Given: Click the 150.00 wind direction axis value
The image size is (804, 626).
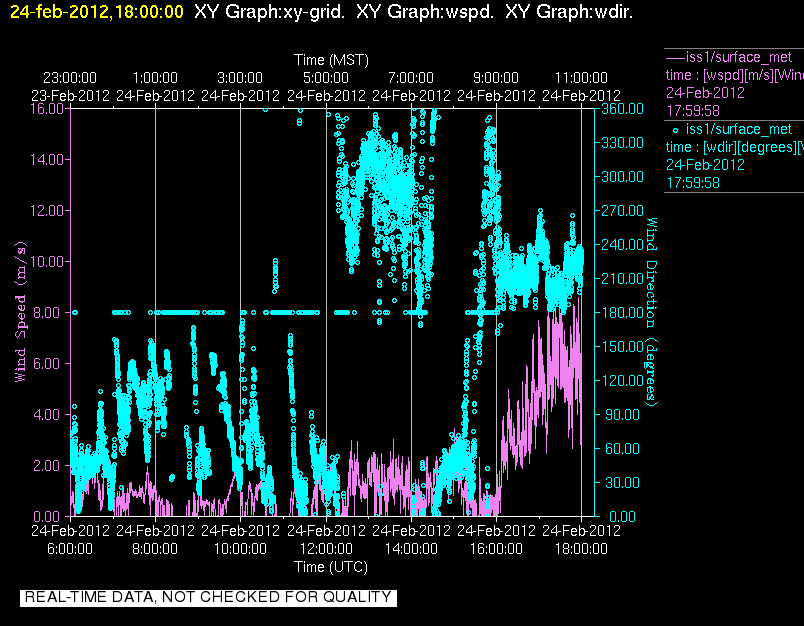Looking at the screenshot, I should 622,347.
